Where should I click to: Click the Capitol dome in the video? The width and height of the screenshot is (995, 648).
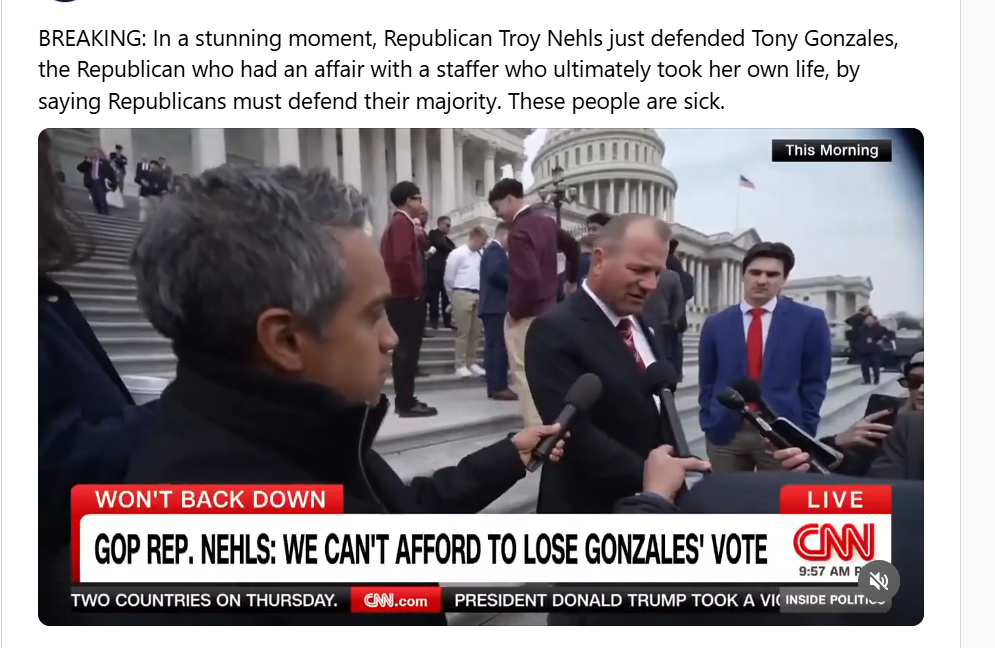[x=603, y=173]
